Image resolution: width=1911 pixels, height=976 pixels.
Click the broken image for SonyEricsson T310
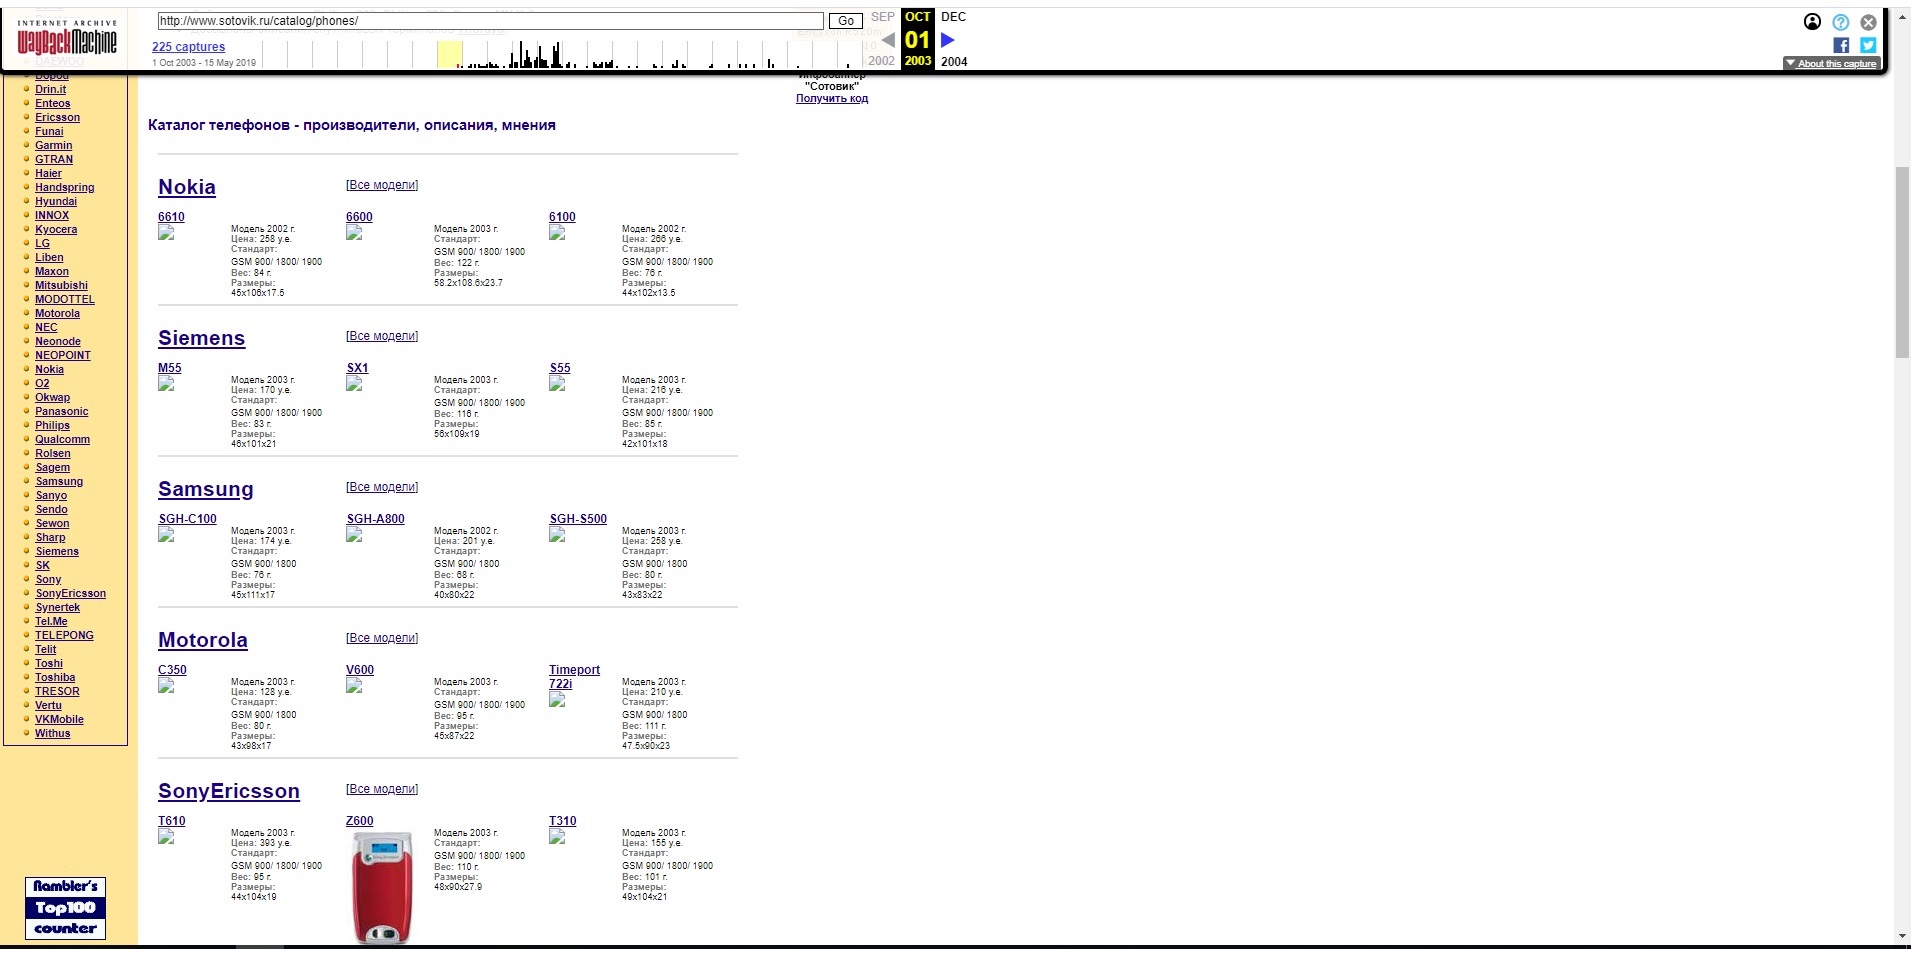click(x=557, y=837)
